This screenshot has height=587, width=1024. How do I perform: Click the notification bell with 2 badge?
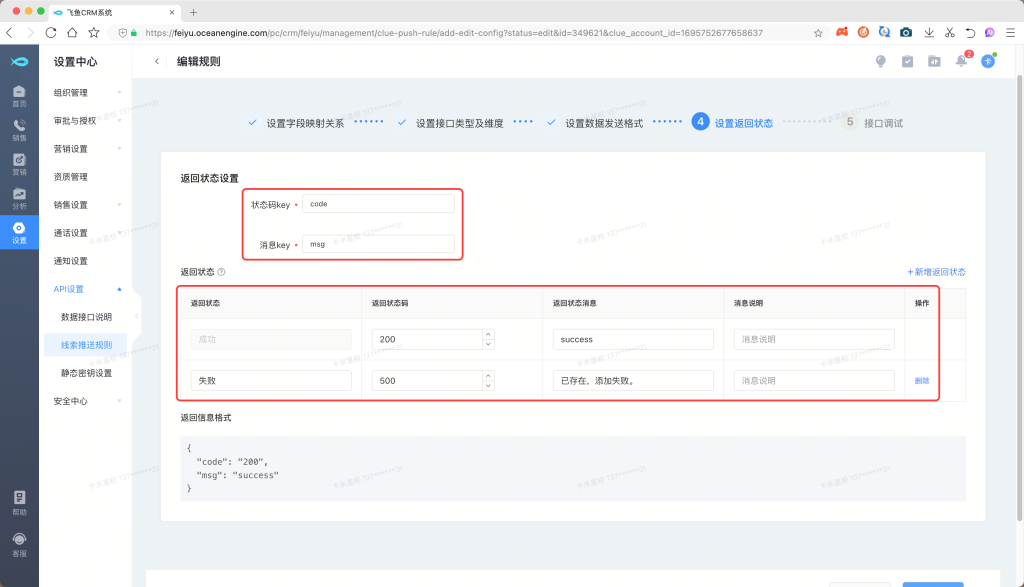(961, 61)
